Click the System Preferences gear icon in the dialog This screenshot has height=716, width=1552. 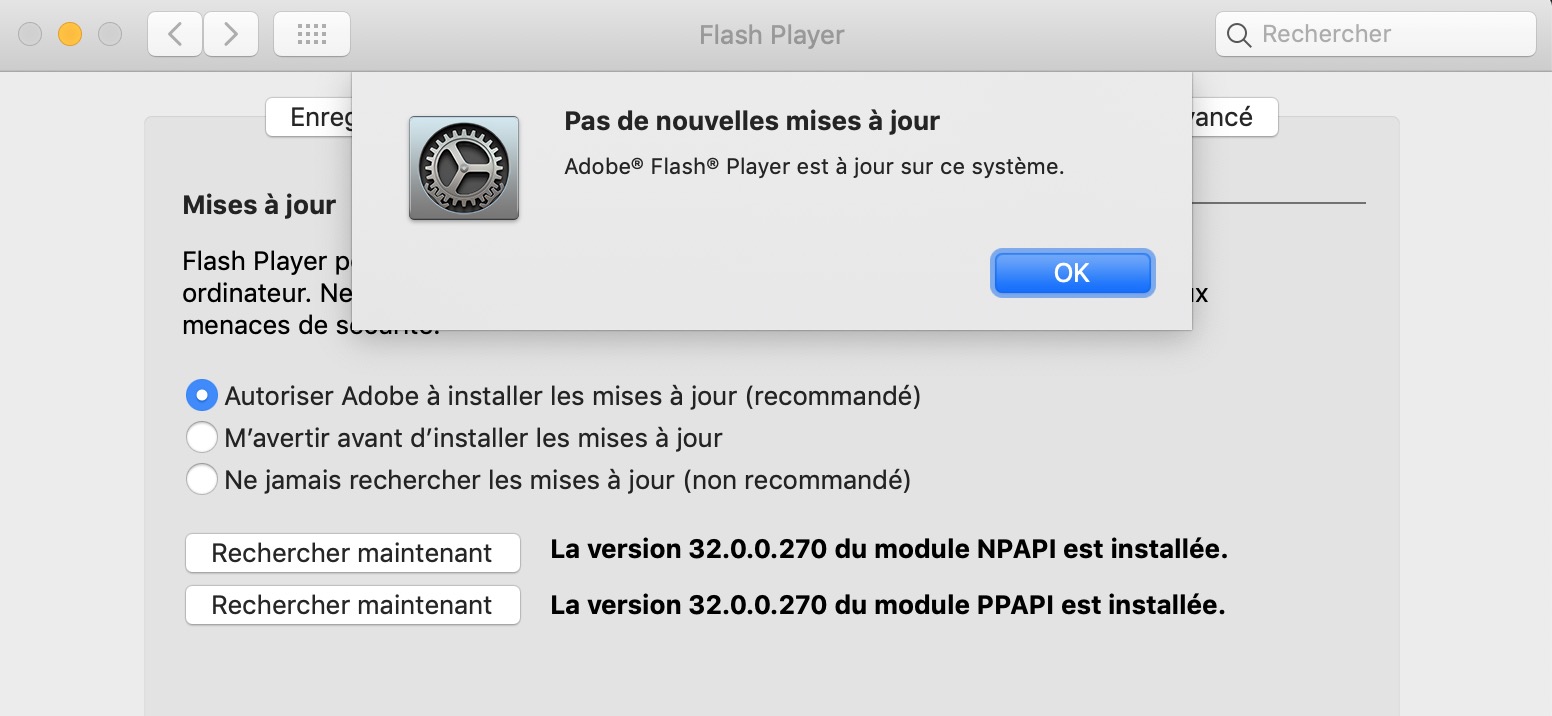pyautogui.click(x=464, y=167)
